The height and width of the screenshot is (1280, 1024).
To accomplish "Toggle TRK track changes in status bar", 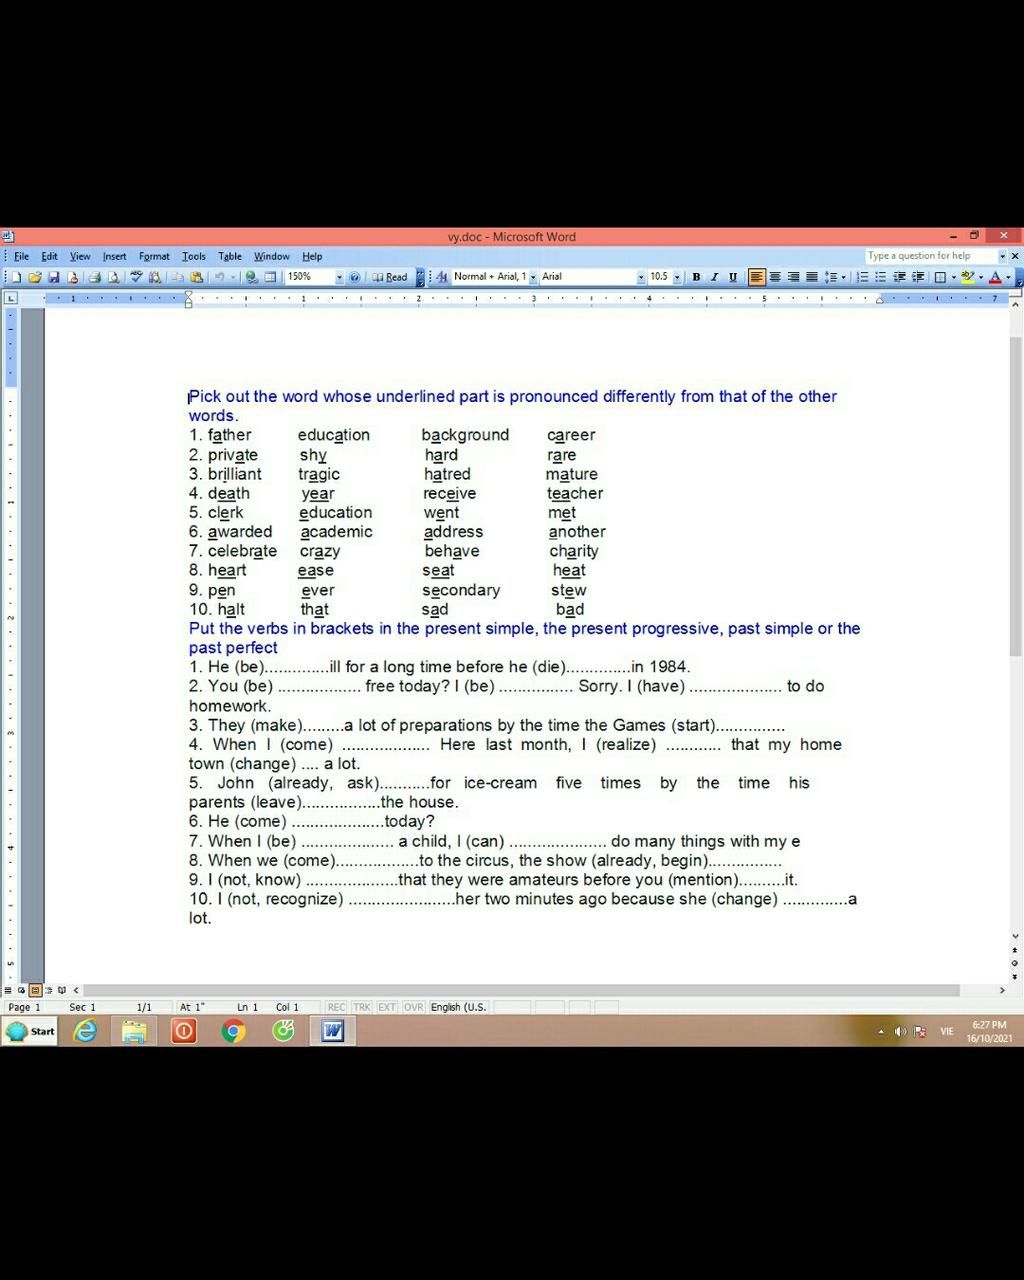I will point(361,1007).
